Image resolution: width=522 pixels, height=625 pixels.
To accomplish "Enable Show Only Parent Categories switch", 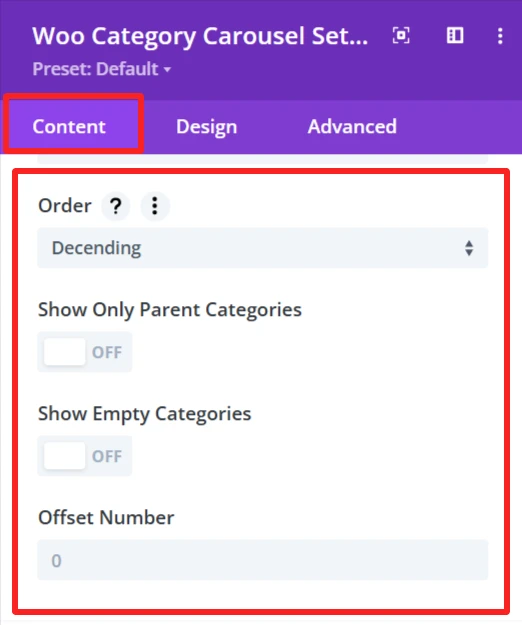I will click(x=84, y=352).
